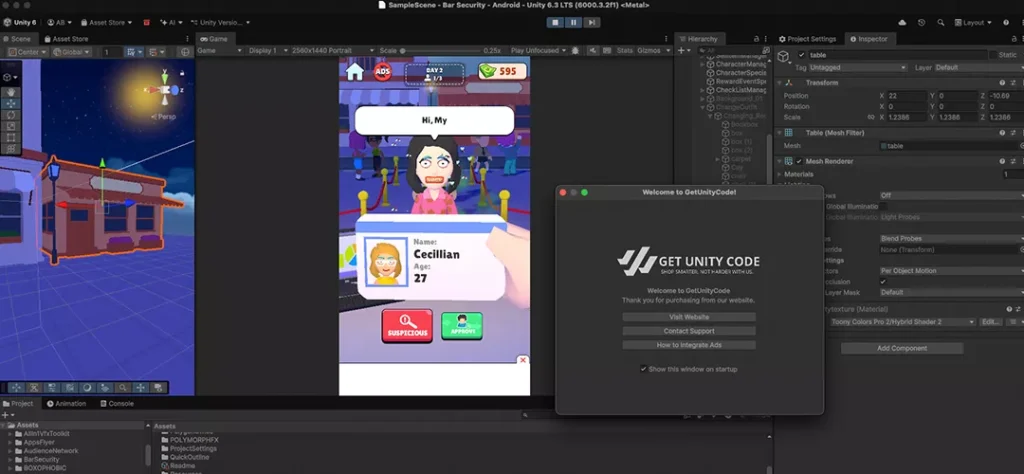This screenshot has width=1024, height=474.
Task: Open the Animation tab
Action: click(x=66, y=403)
